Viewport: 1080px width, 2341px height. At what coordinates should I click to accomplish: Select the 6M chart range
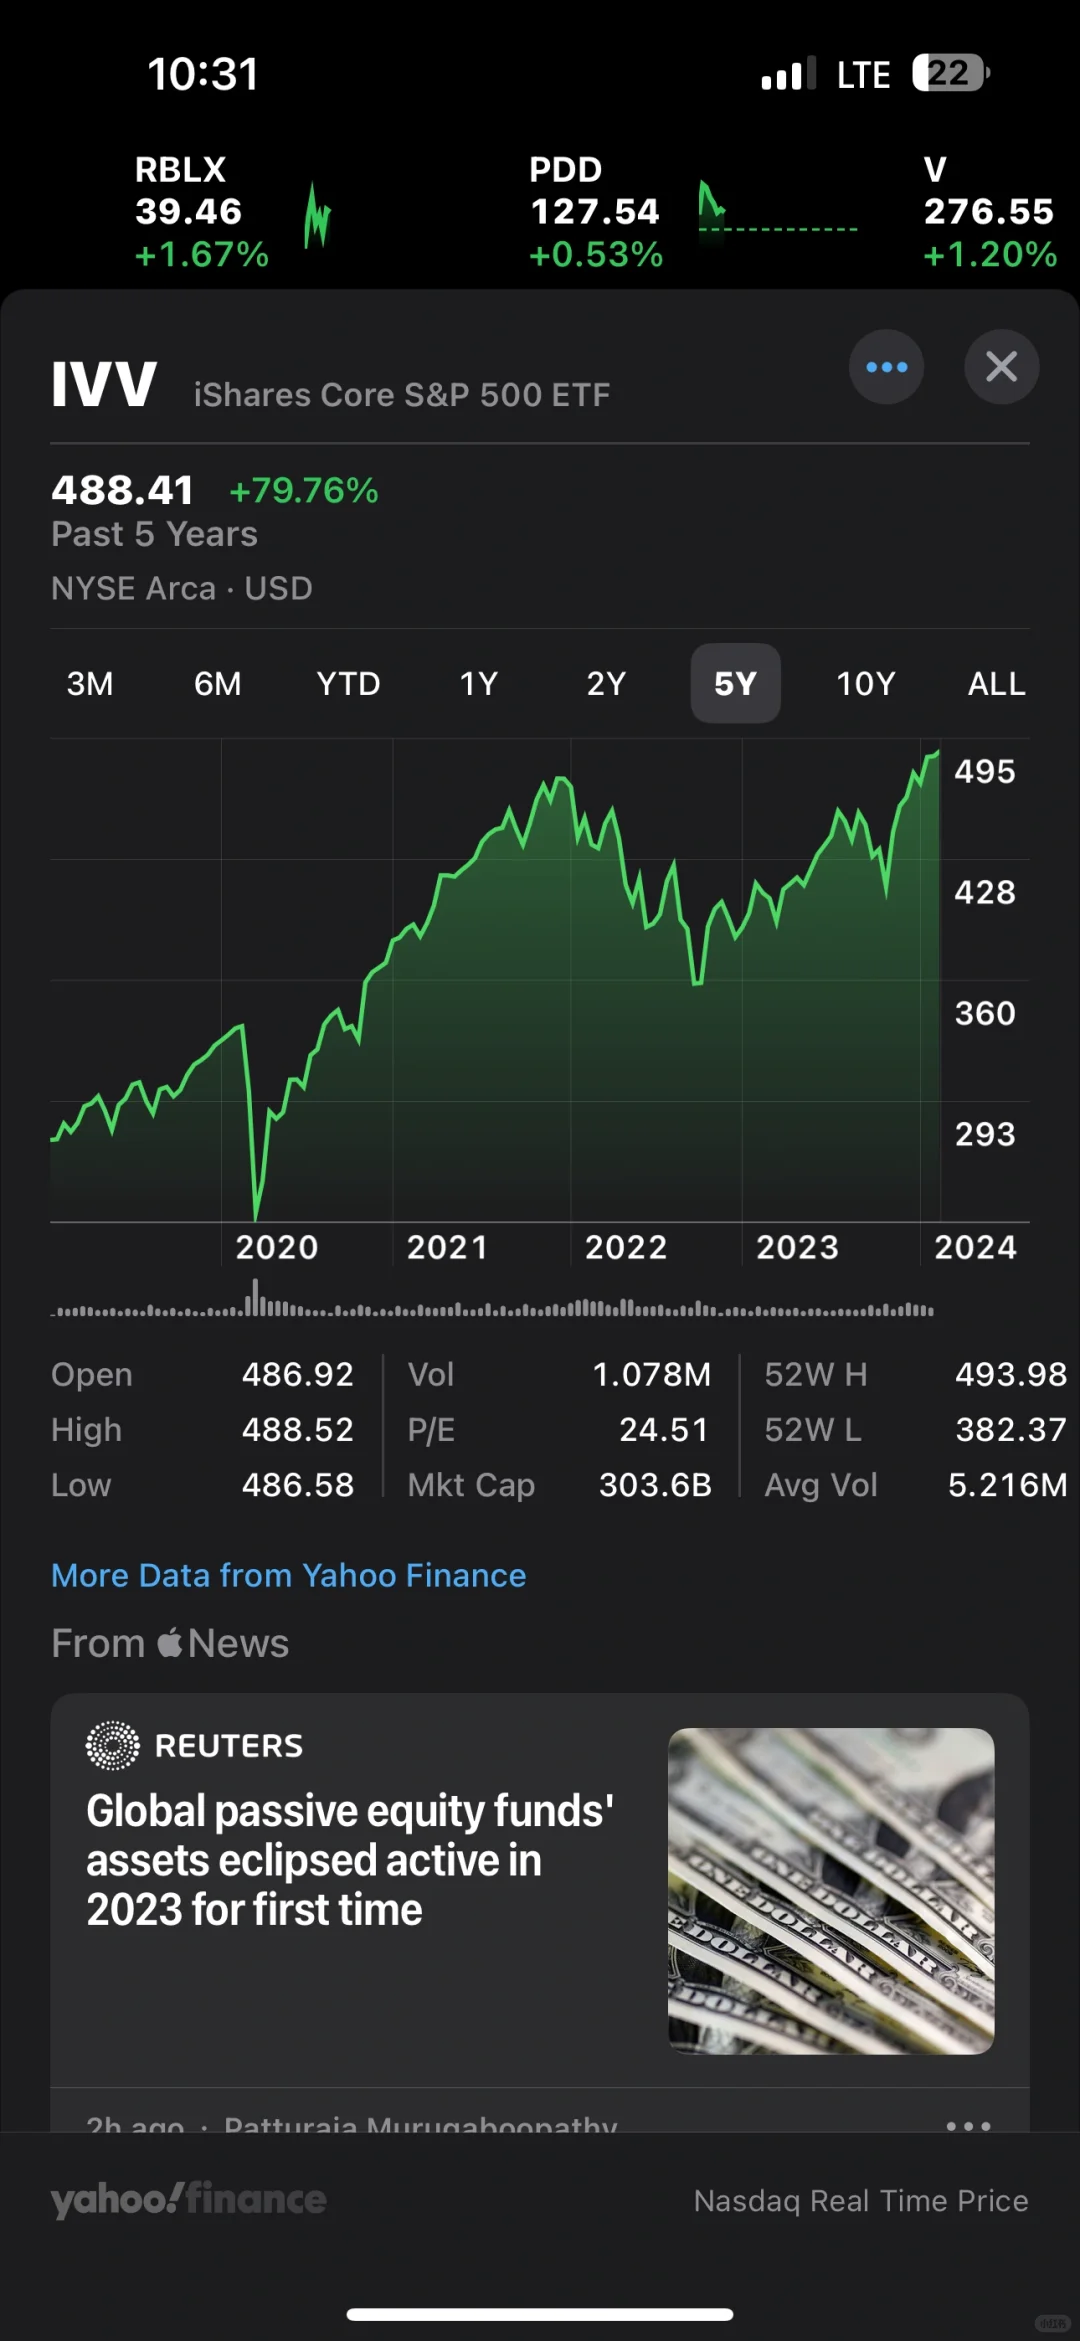click(x=218, y=684)
